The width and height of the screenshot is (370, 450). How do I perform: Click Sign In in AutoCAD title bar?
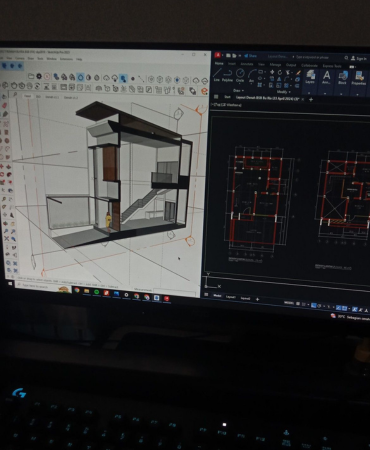[x=359, y=58]
